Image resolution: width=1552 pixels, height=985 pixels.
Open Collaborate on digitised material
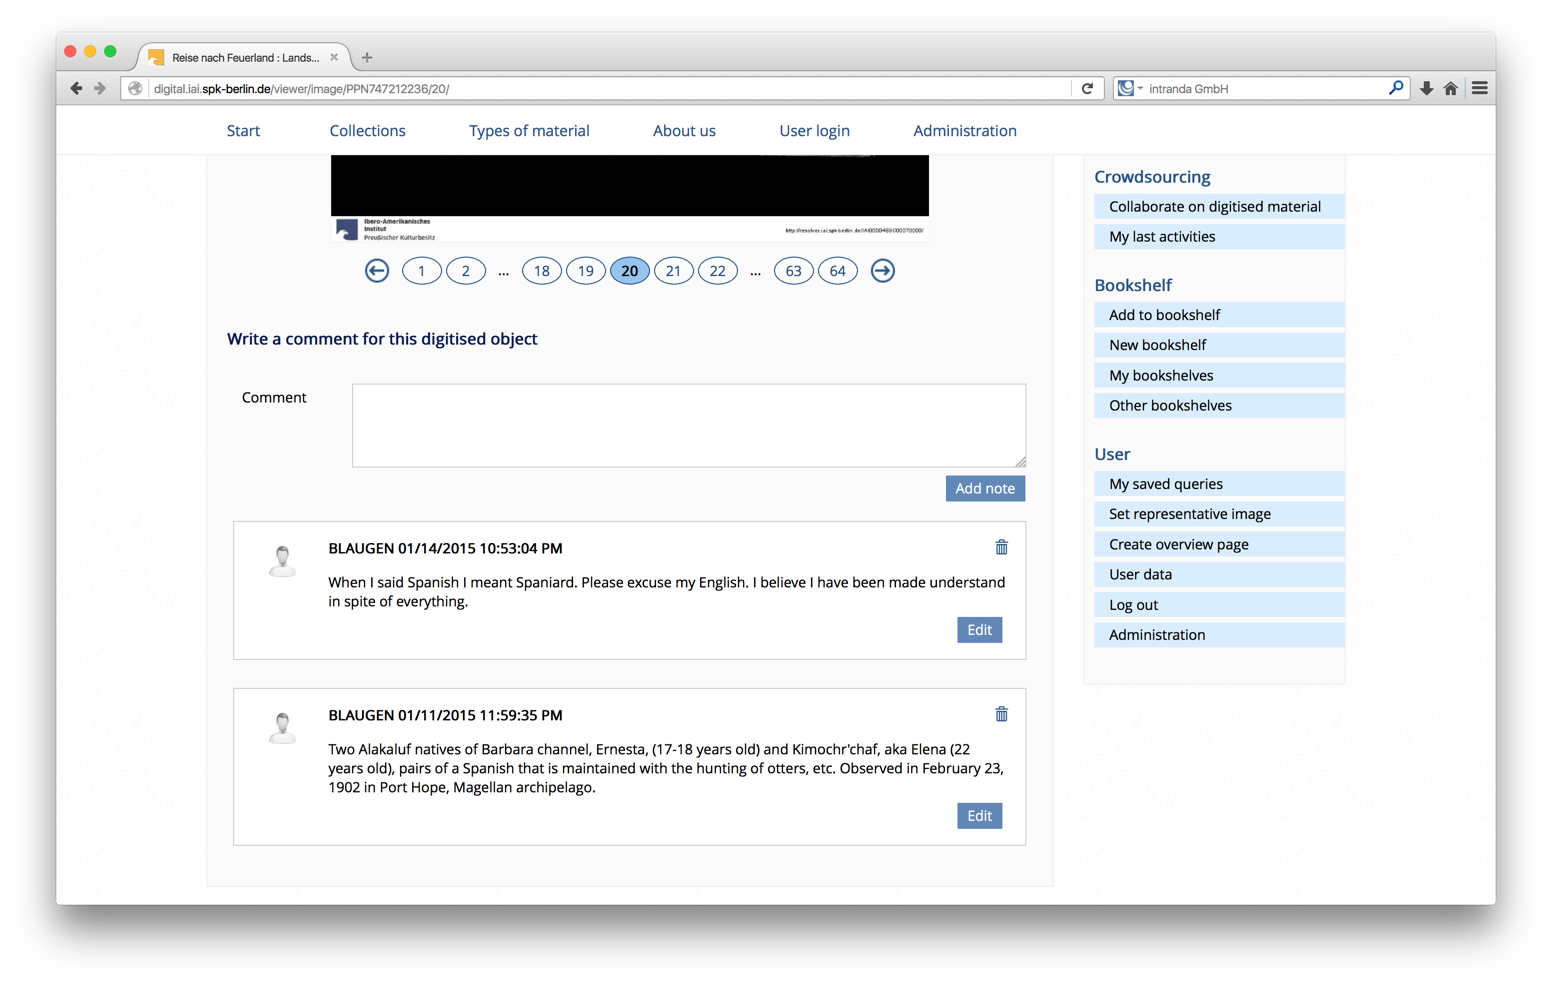tap(1219, 206)
